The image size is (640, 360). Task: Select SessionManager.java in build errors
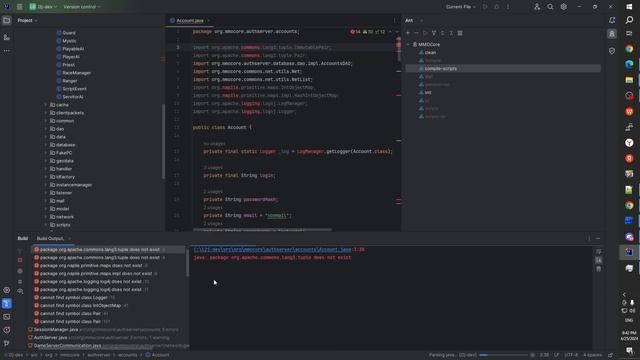(x=56, y=329)
